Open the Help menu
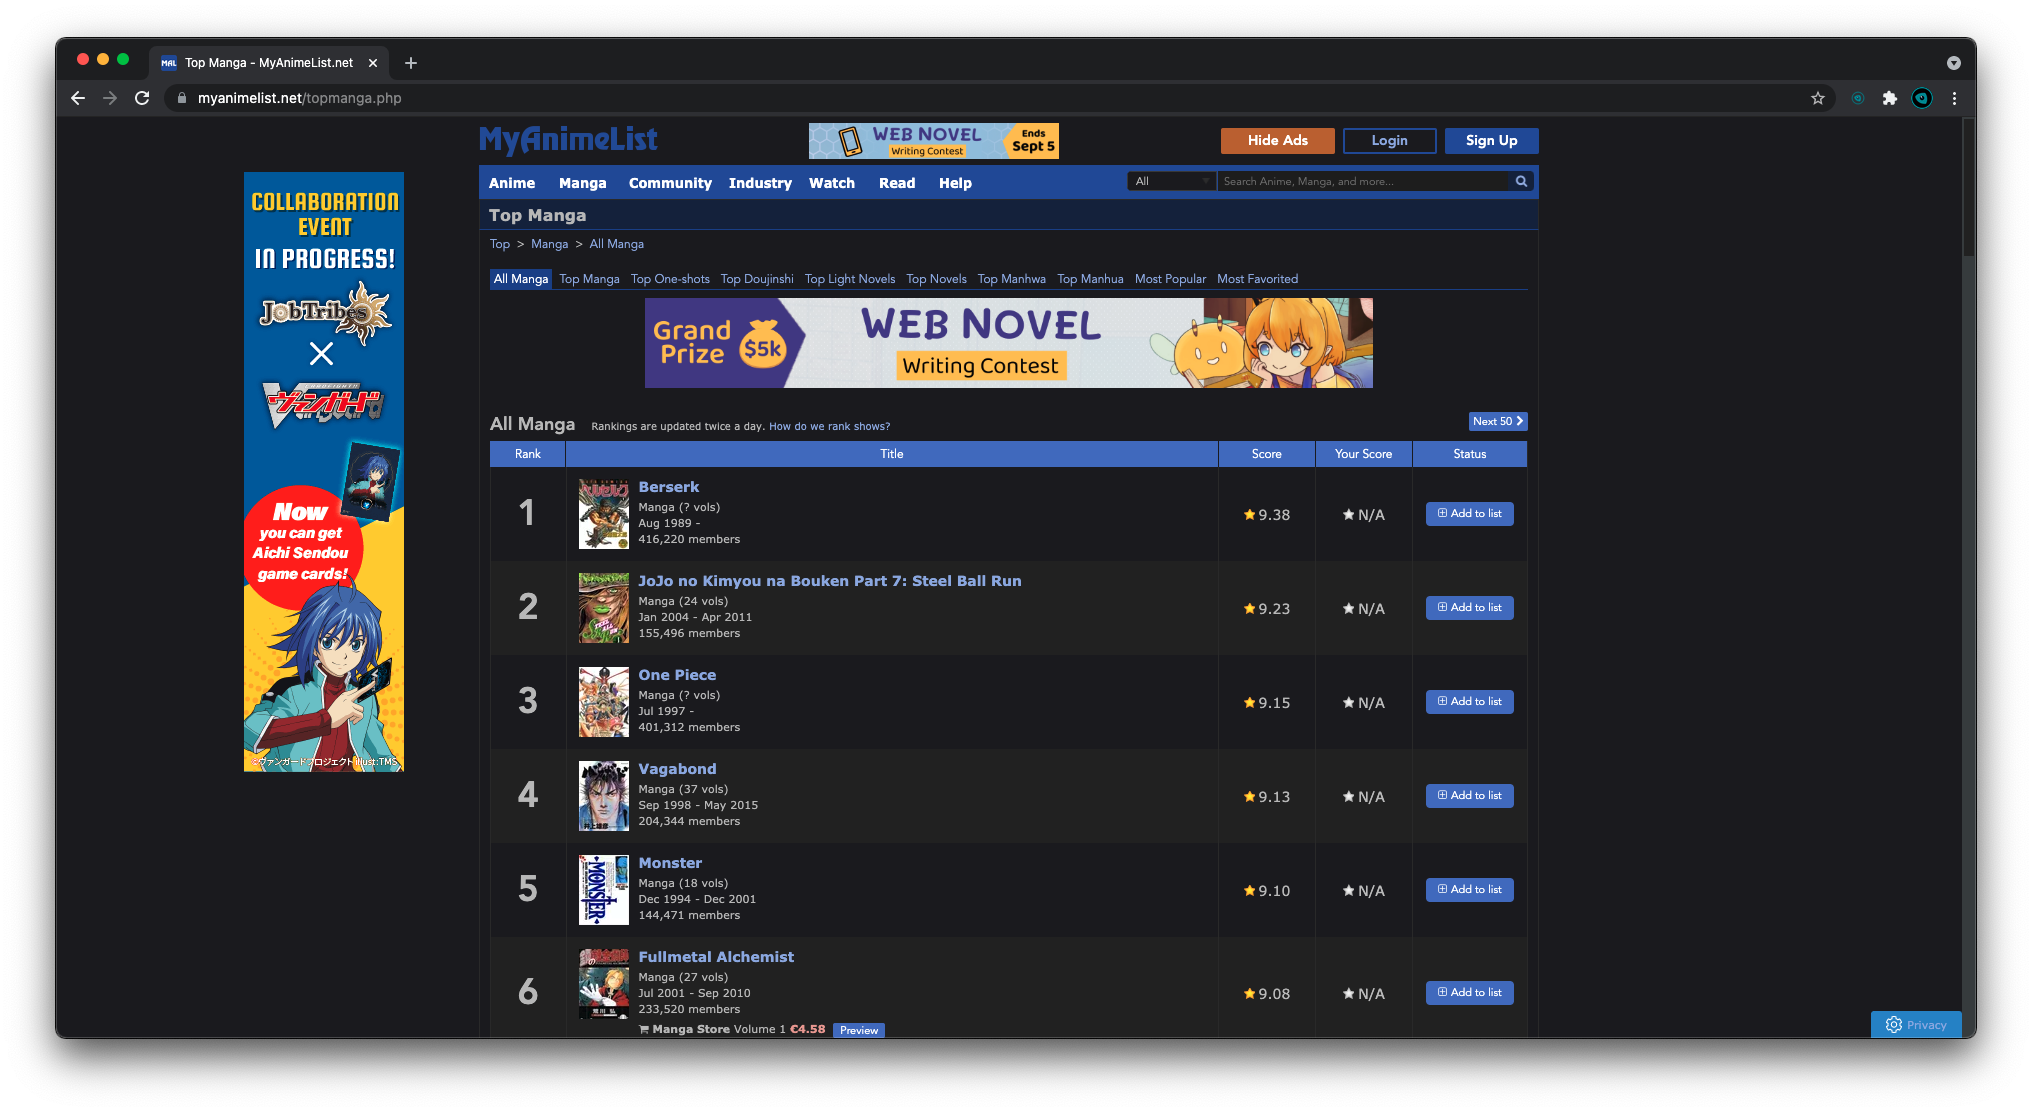This screenshot has height=1112, width=2032. coord(955,183)
